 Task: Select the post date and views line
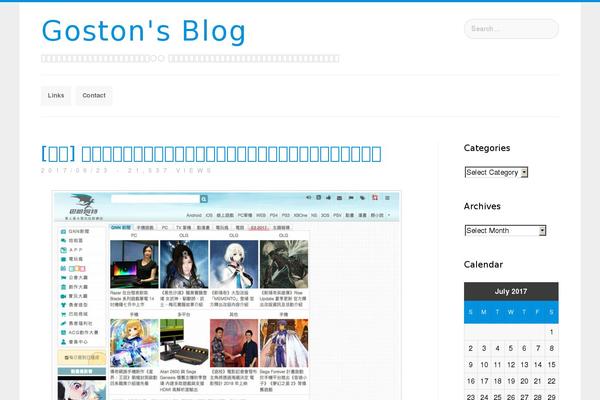point(126,170)
